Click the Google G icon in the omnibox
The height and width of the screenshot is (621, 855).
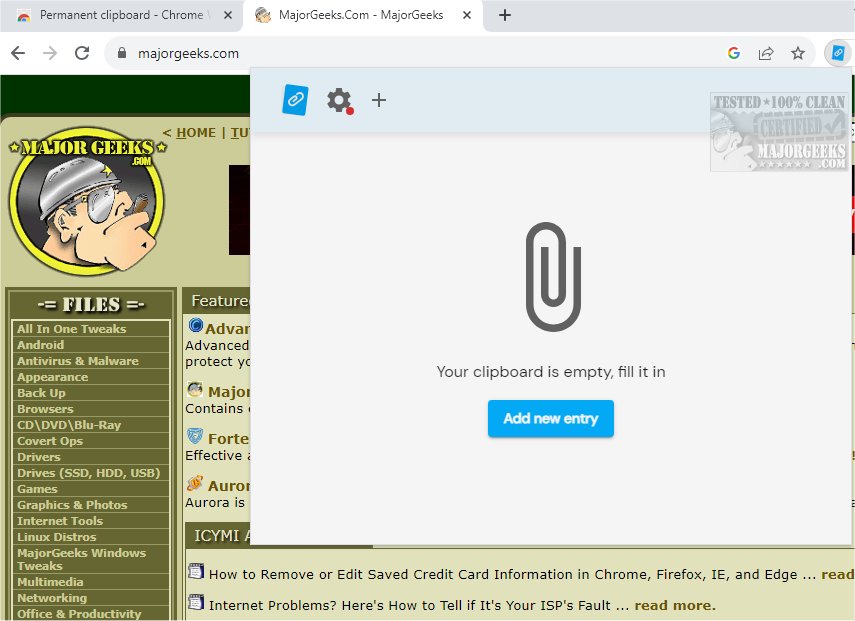[x=734, y=51]
